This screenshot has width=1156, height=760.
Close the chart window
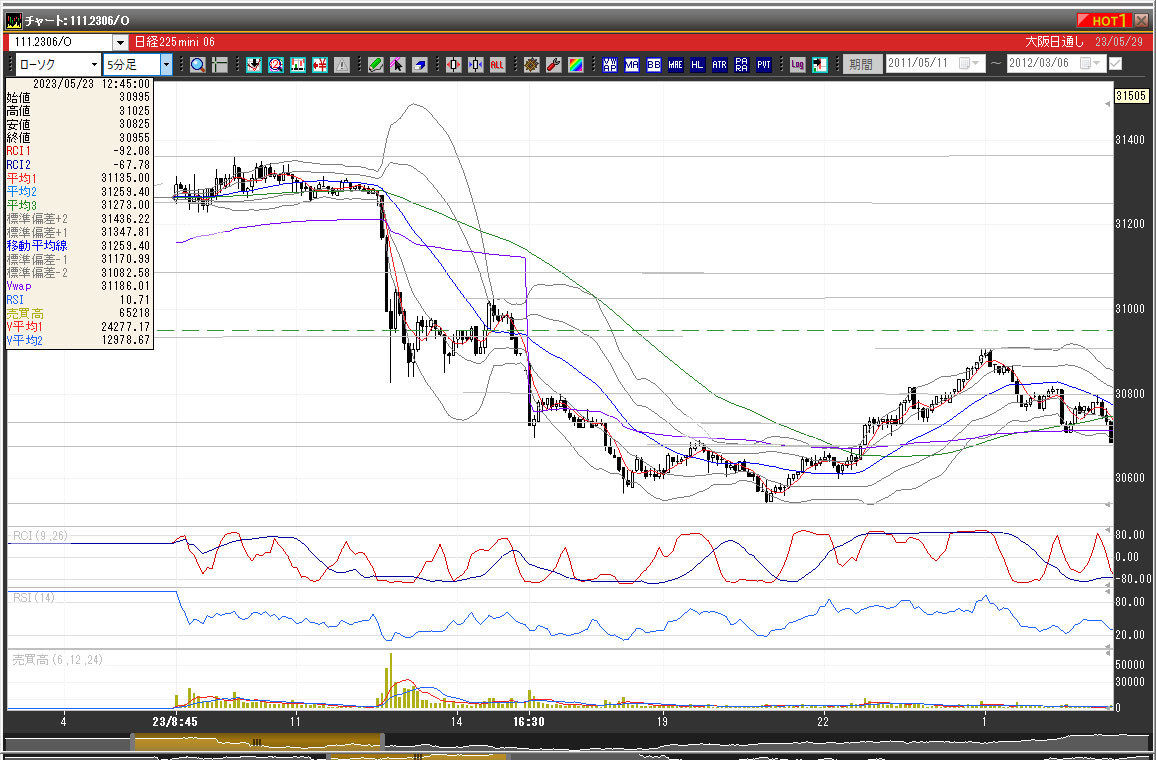(x=1141, y=21)
